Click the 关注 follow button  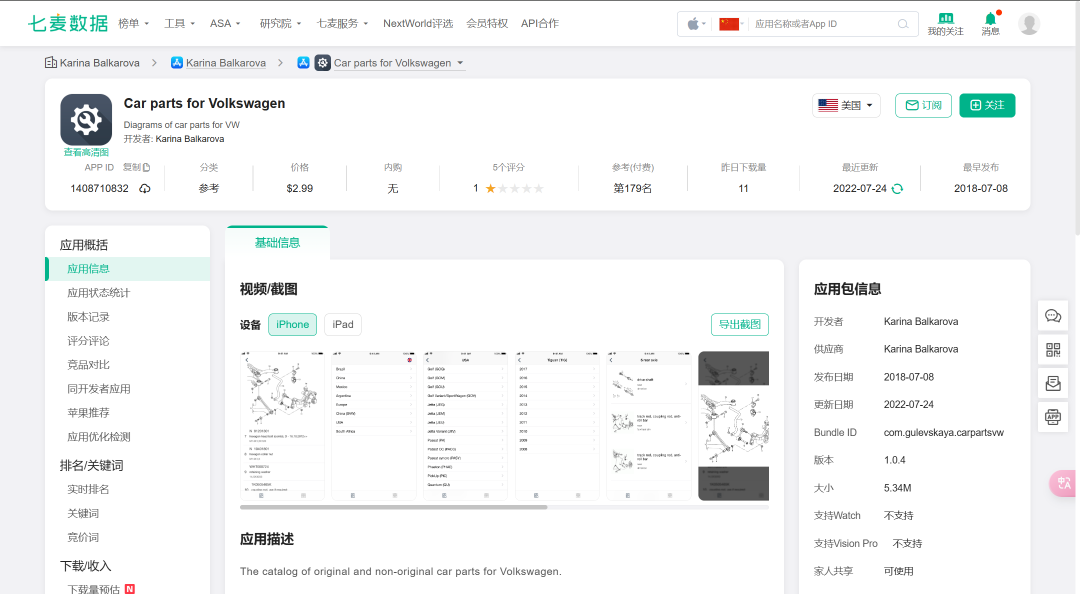(x=987, y=105)
